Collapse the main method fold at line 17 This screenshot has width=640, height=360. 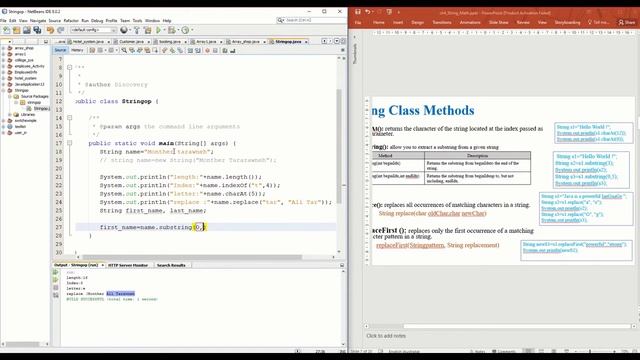[69, 143]
